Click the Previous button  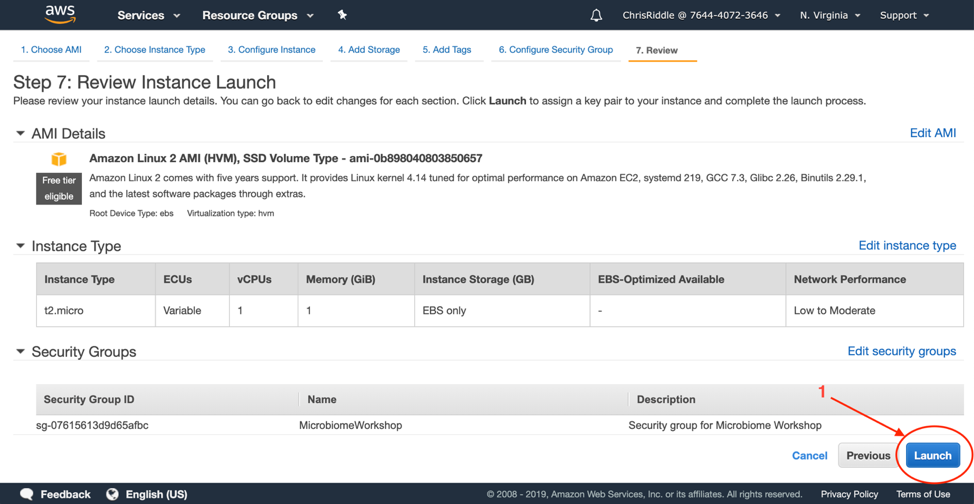[x=867, y=455]
